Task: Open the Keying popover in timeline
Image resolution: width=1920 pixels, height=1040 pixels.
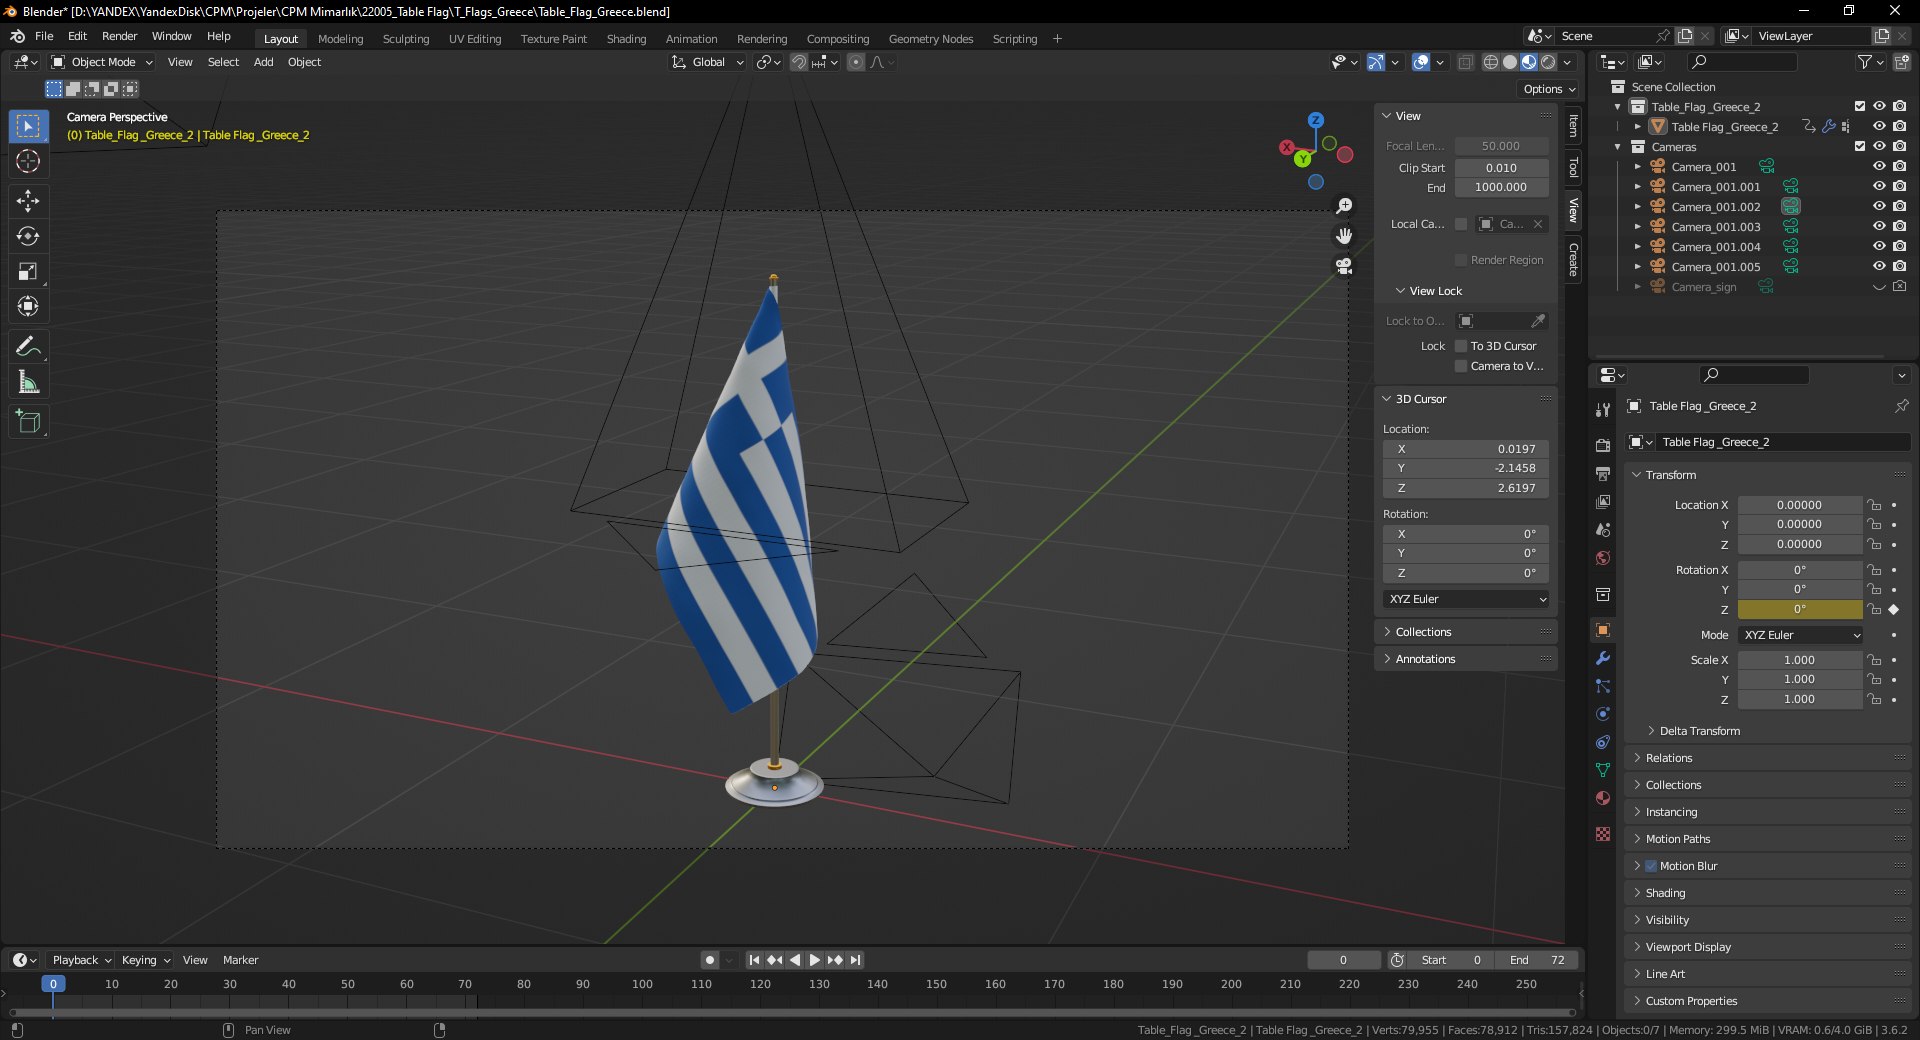Action: (145, 960)
